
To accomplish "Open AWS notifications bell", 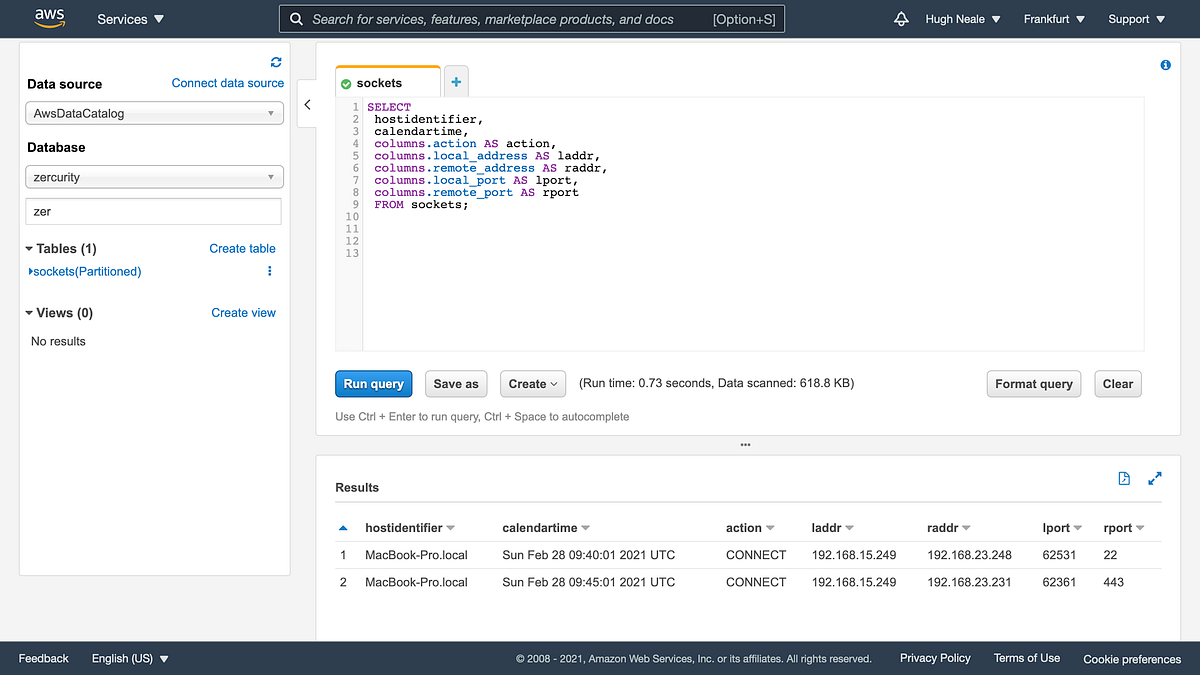I will click(901, 18).
